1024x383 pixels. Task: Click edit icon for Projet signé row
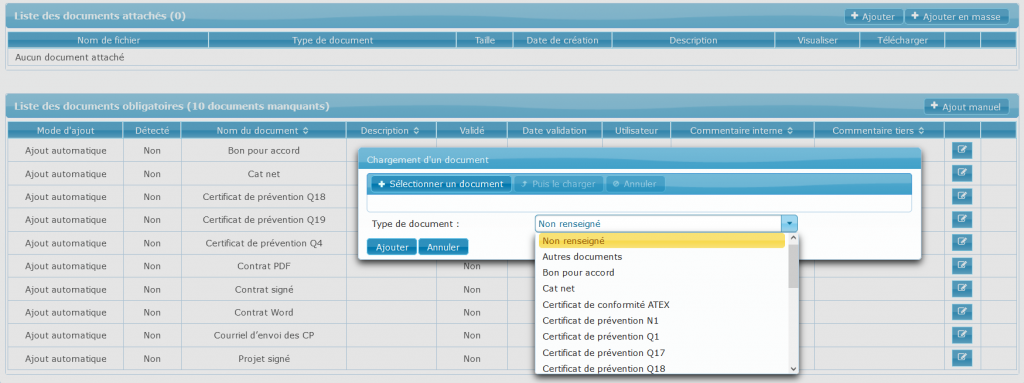pos(961,358)
